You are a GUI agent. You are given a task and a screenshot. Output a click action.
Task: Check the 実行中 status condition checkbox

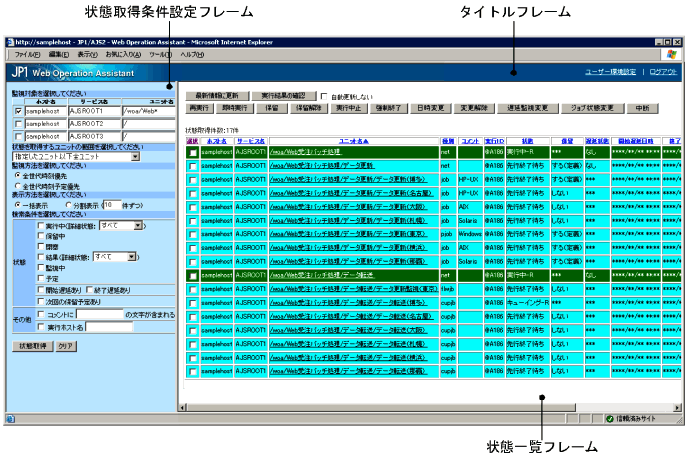pos(41,226)
